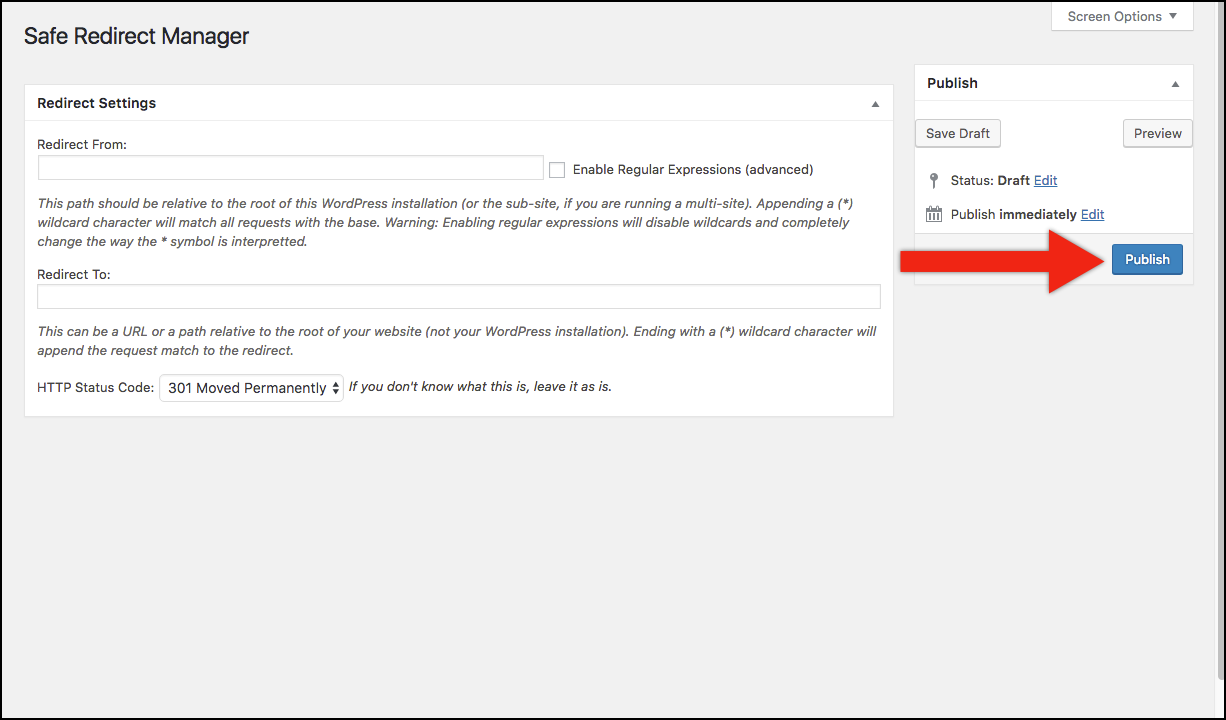Click the 'HTTP Status Code:' label
Screen dimensions: 1226x720
tap(95, 387)
